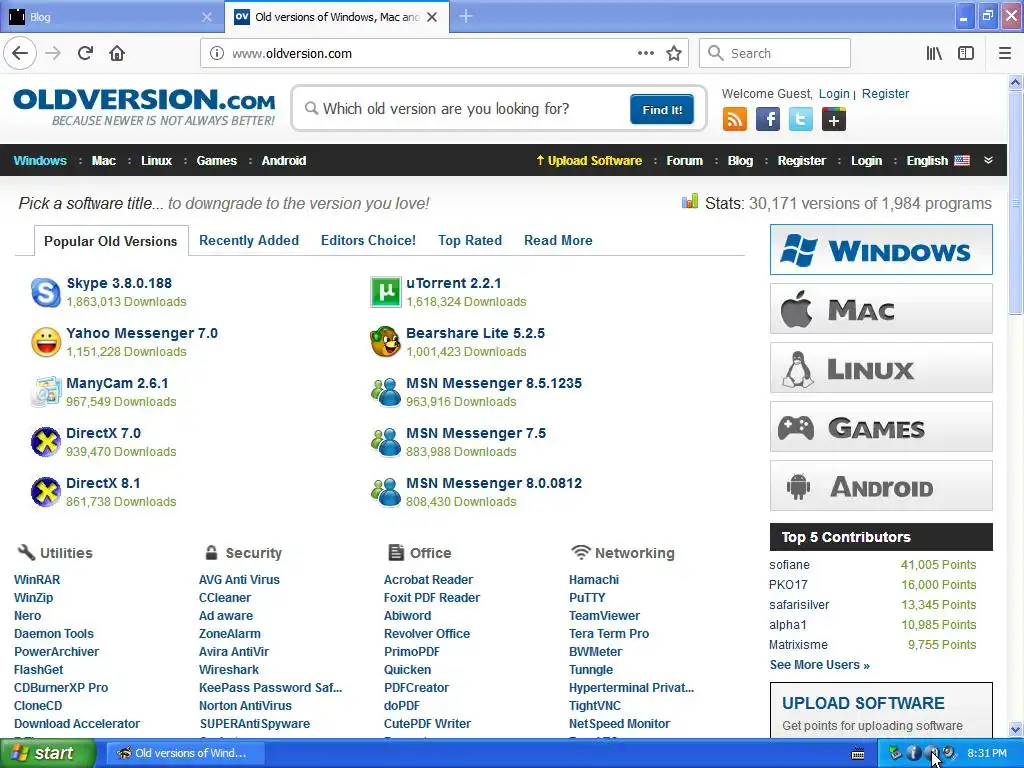Click the site search input field
1024x768 pixels.
(464, 109)
